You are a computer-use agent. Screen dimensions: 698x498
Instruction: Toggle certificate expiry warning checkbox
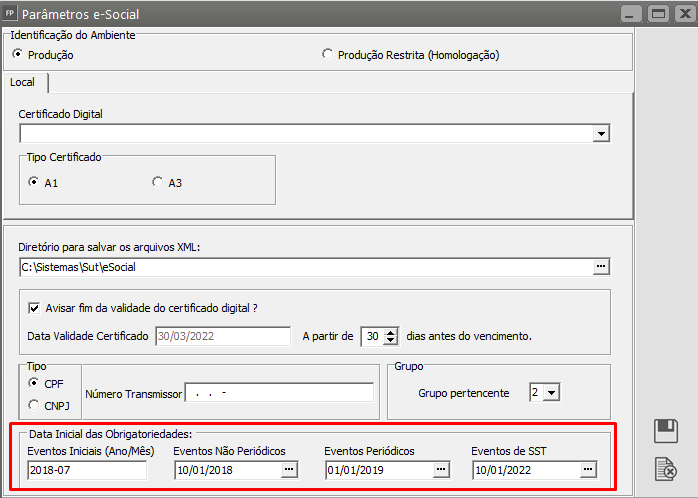click(35, 308)
